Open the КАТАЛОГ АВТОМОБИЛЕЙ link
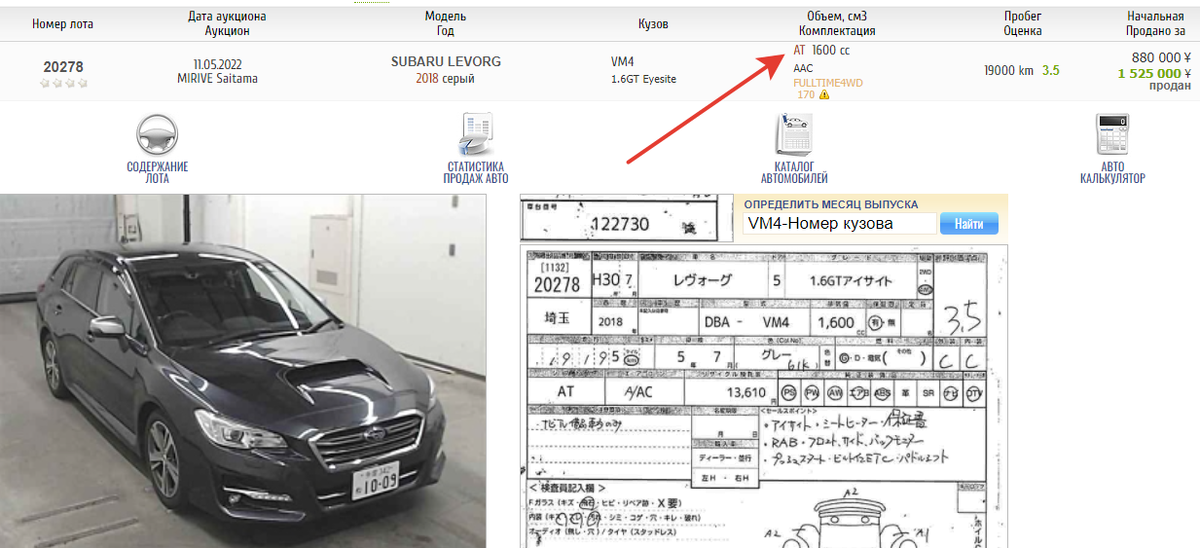 [x=794, y=173]
